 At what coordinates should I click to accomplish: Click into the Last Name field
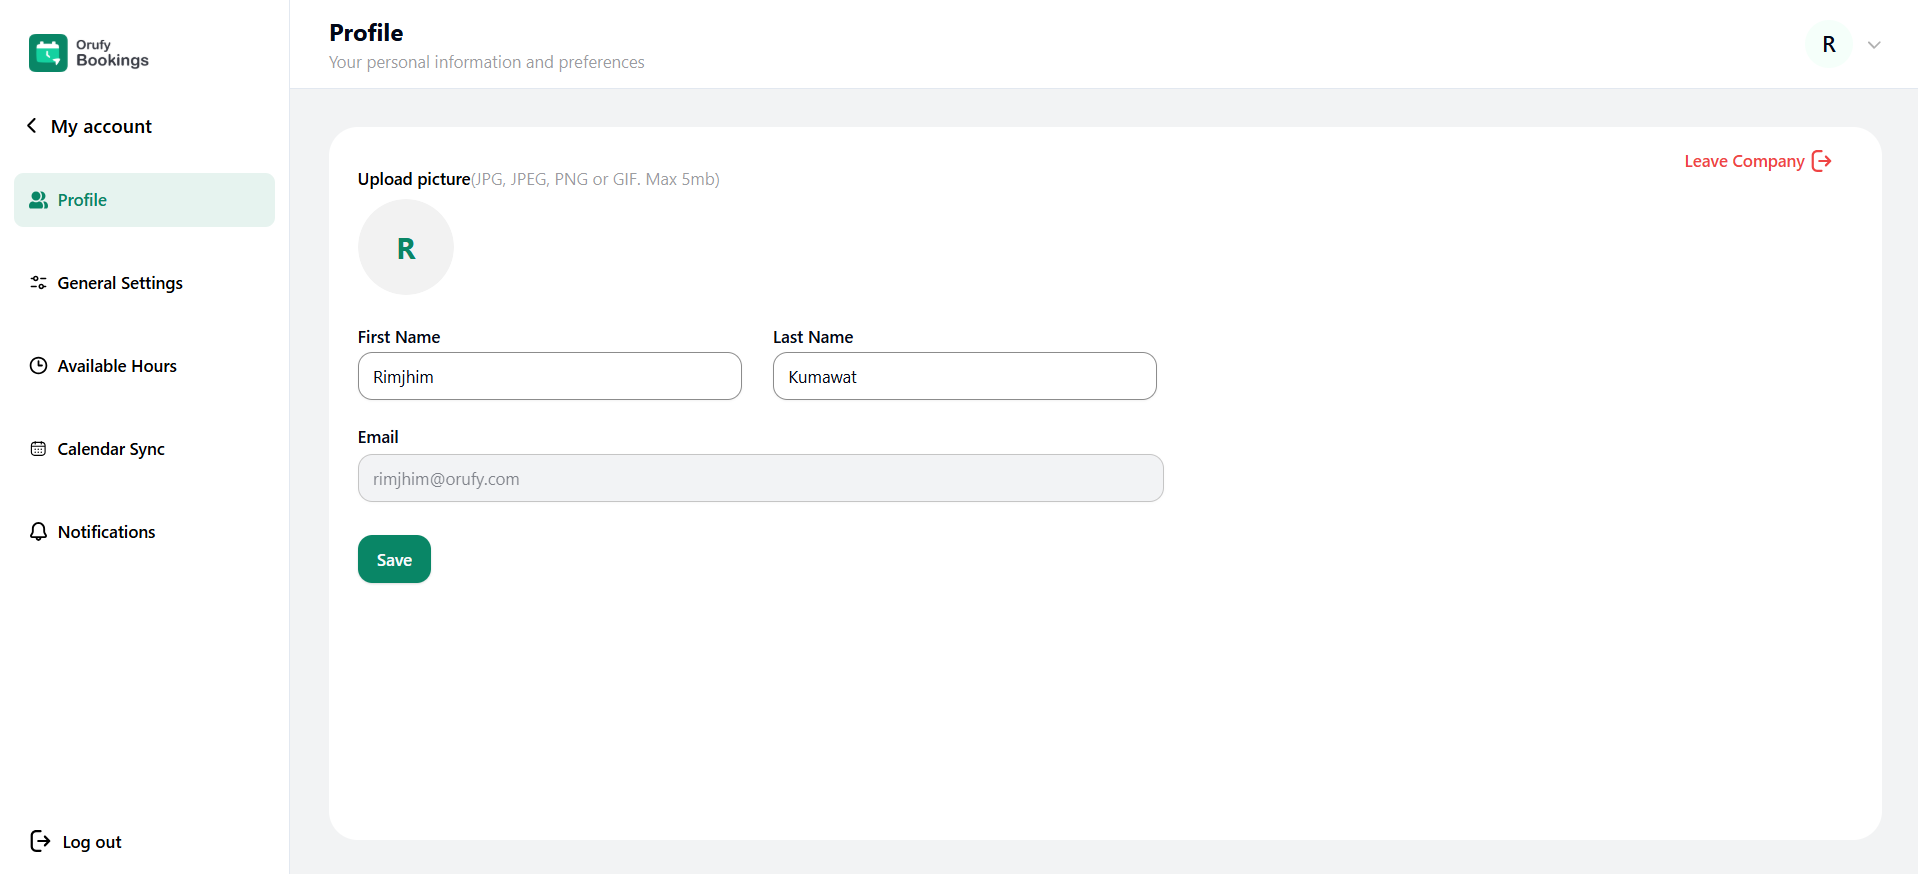point(964,377)
